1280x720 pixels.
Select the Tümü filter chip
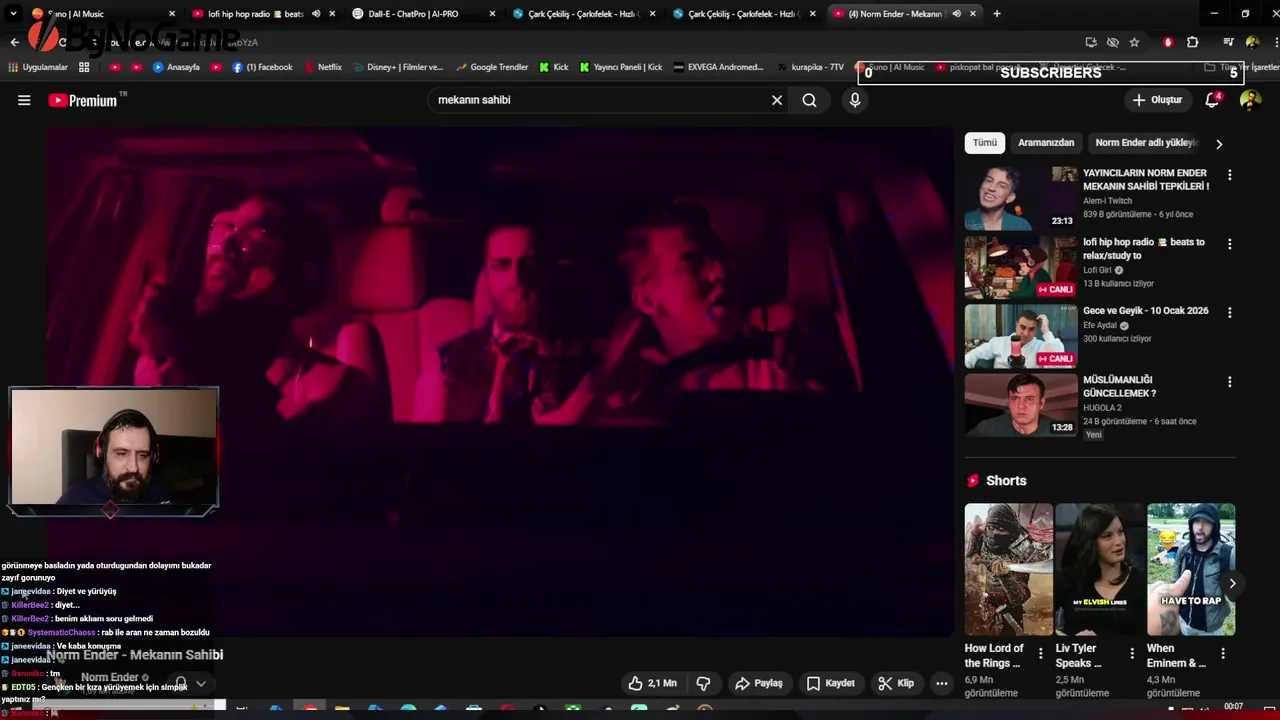coord(985,143)
